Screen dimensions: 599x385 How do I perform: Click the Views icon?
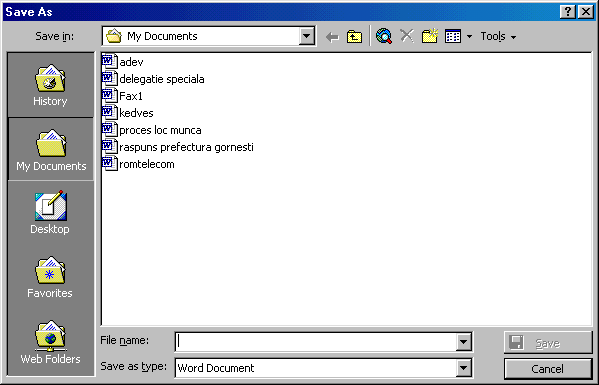pos(453,36)
